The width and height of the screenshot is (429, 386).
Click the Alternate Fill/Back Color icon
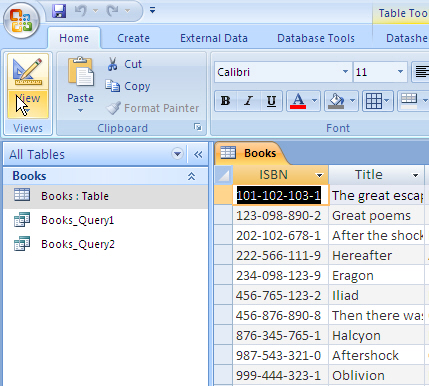pyautogui.click(x=409, y=101)
